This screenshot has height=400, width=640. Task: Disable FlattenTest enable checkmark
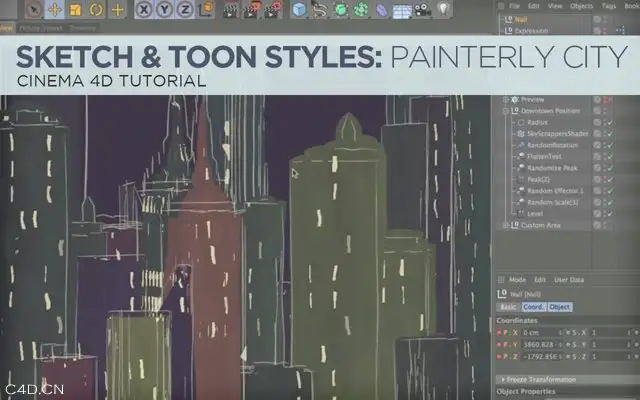coord(610,157)
